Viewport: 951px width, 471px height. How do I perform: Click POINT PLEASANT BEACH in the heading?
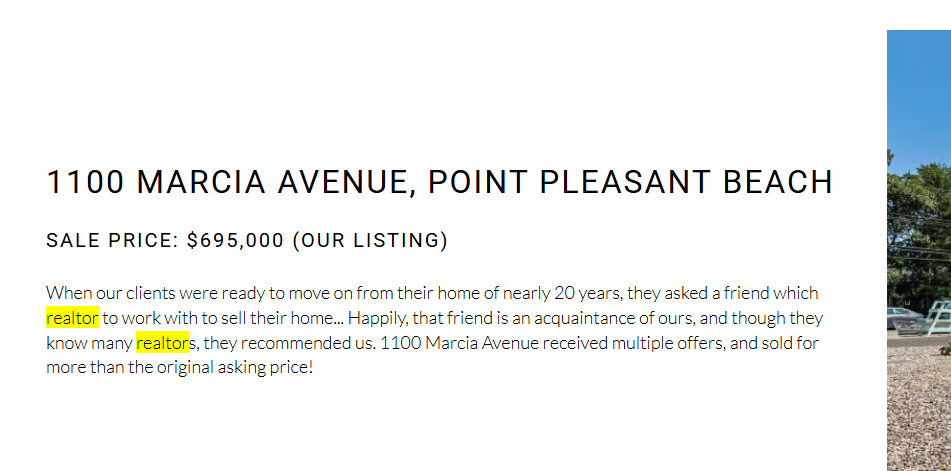tap(630, 182)
